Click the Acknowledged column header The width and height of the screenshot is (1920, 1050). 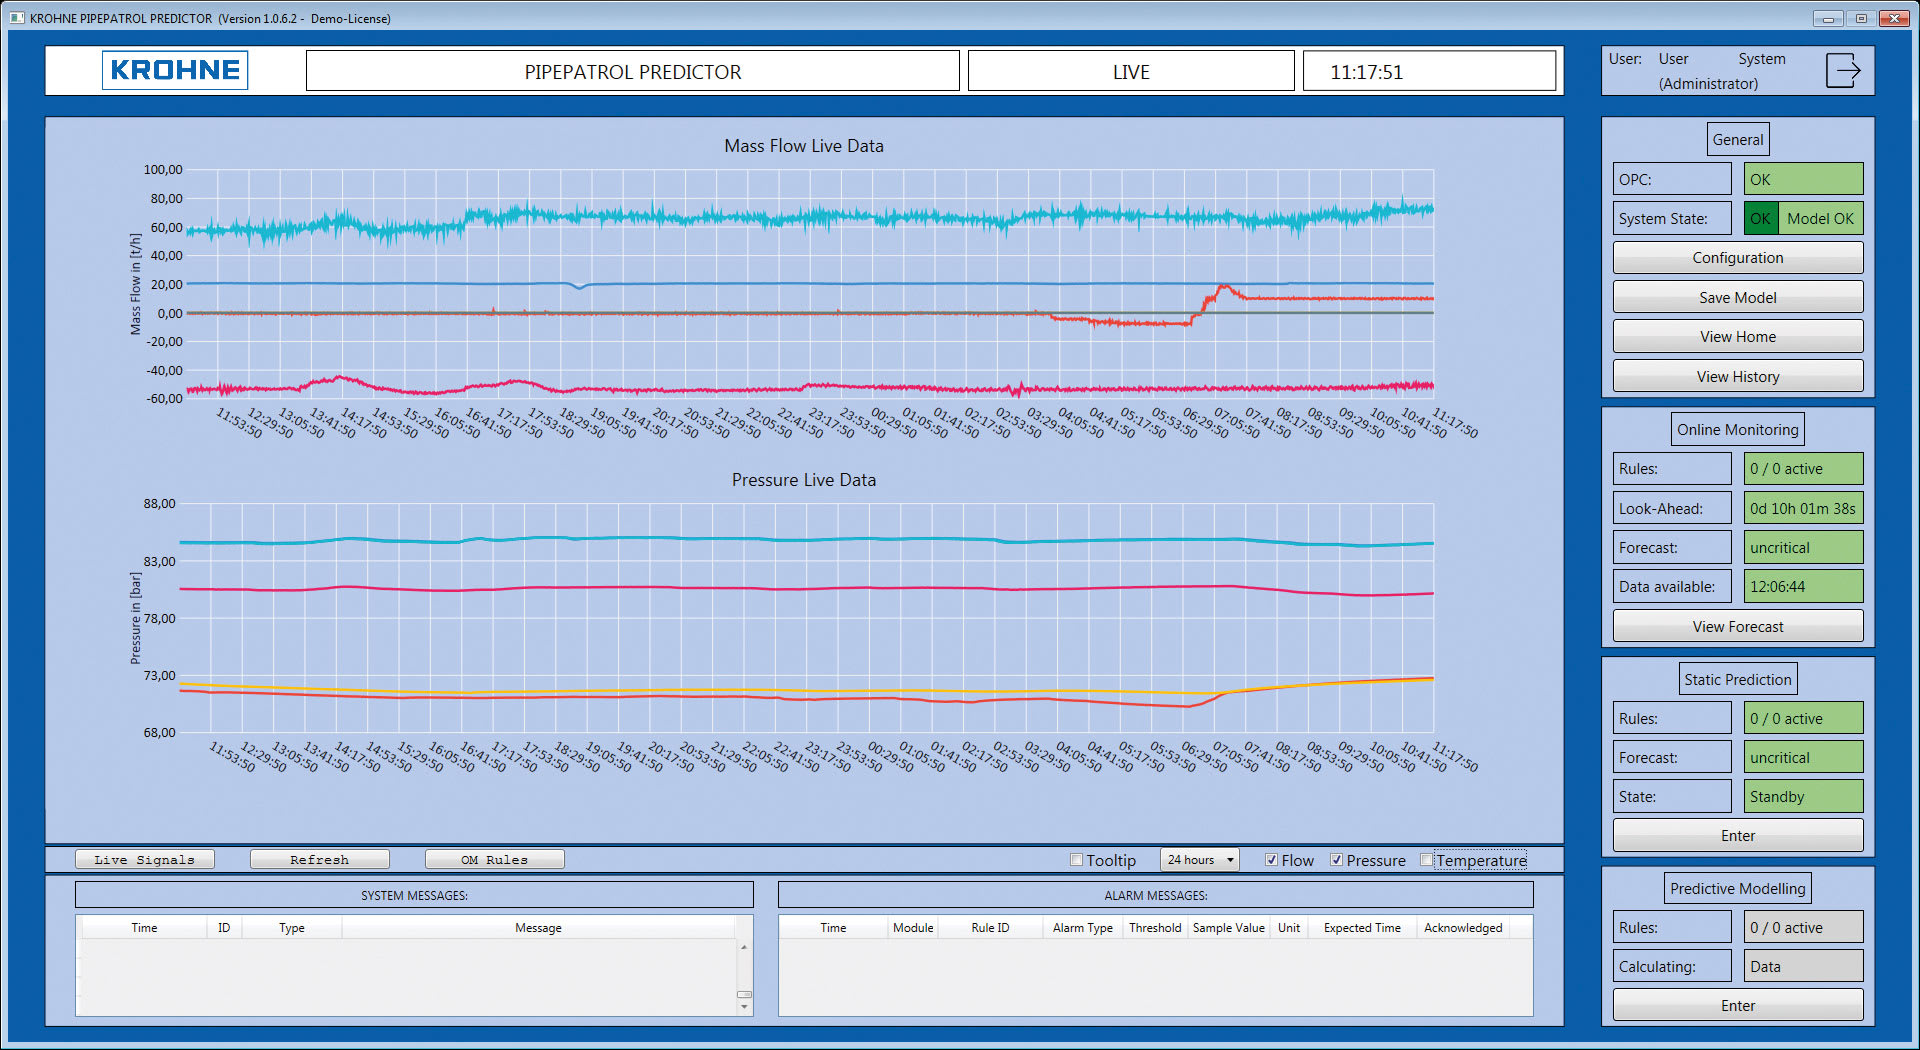point(1463,928)
